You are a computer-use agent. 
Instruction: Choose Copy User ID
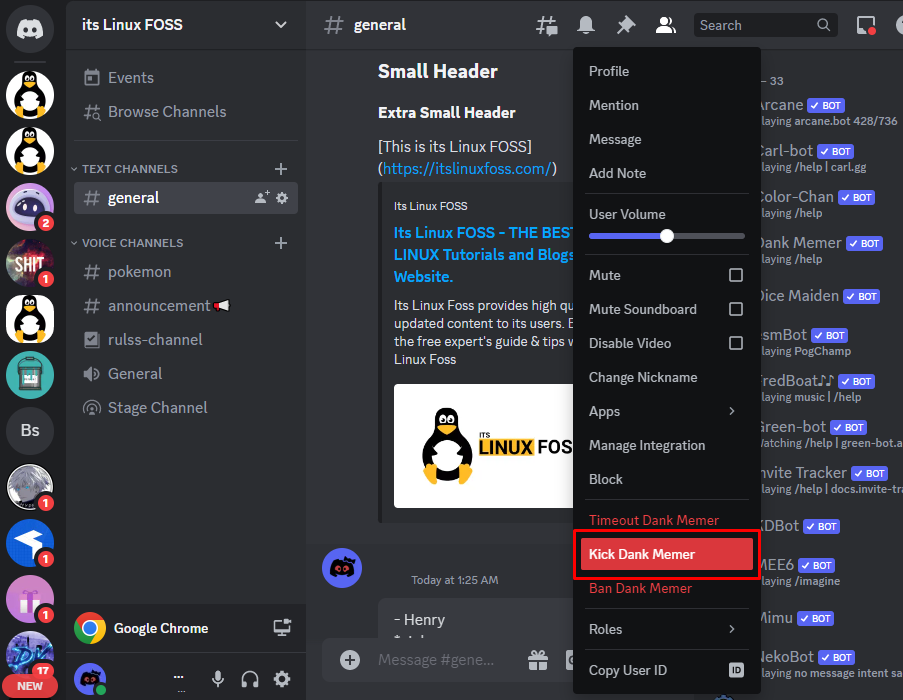click(x=666, y=670)
